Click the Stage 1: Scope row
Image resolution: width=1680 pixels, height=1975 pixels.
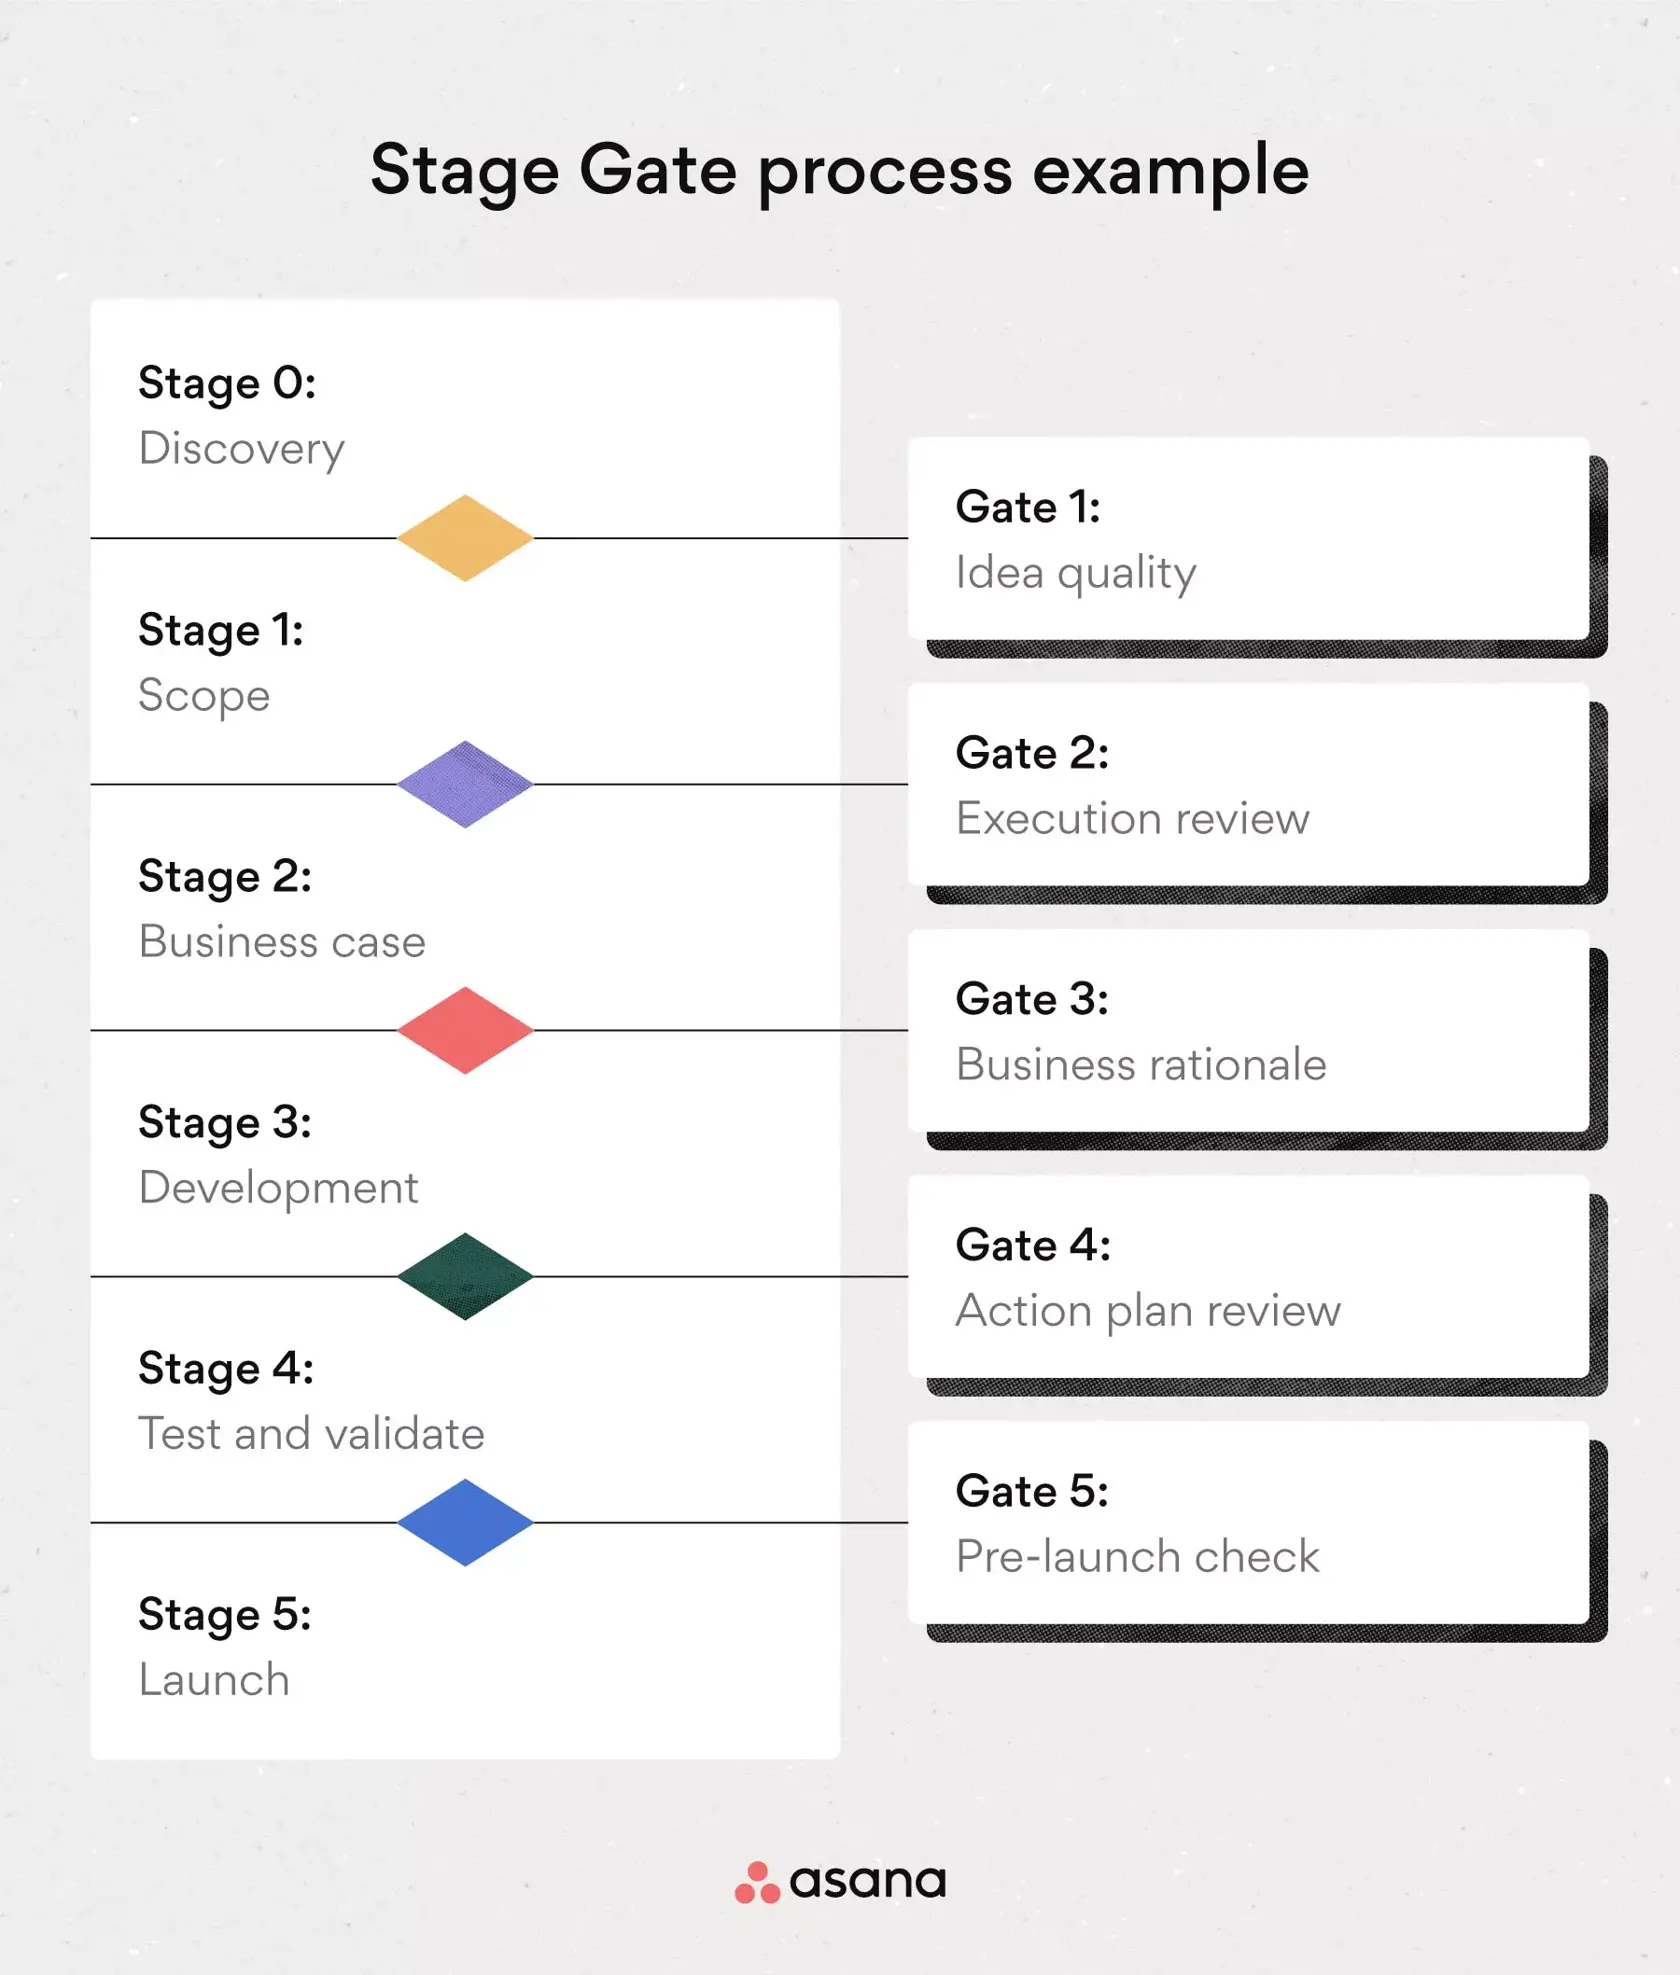[x=465, y=662]
